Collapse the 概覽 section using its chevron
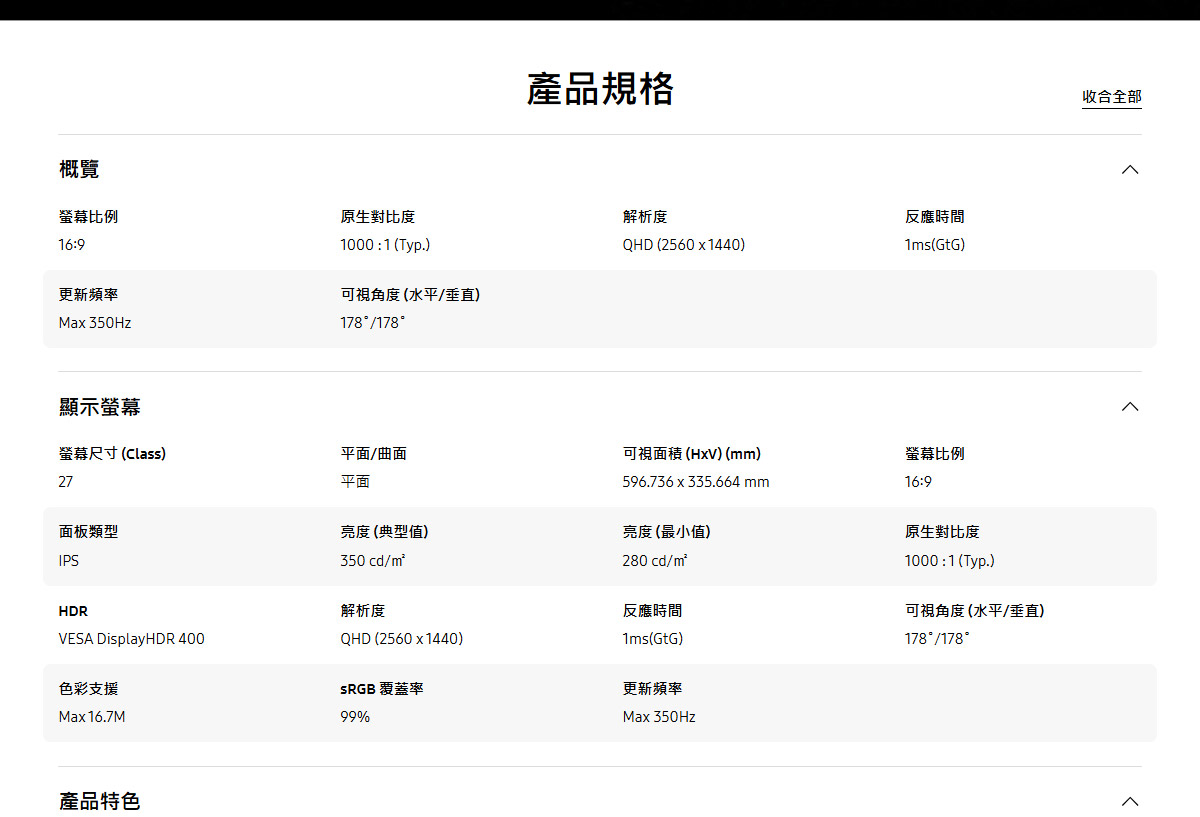The image size is (1200, 817). [1130, 169]
